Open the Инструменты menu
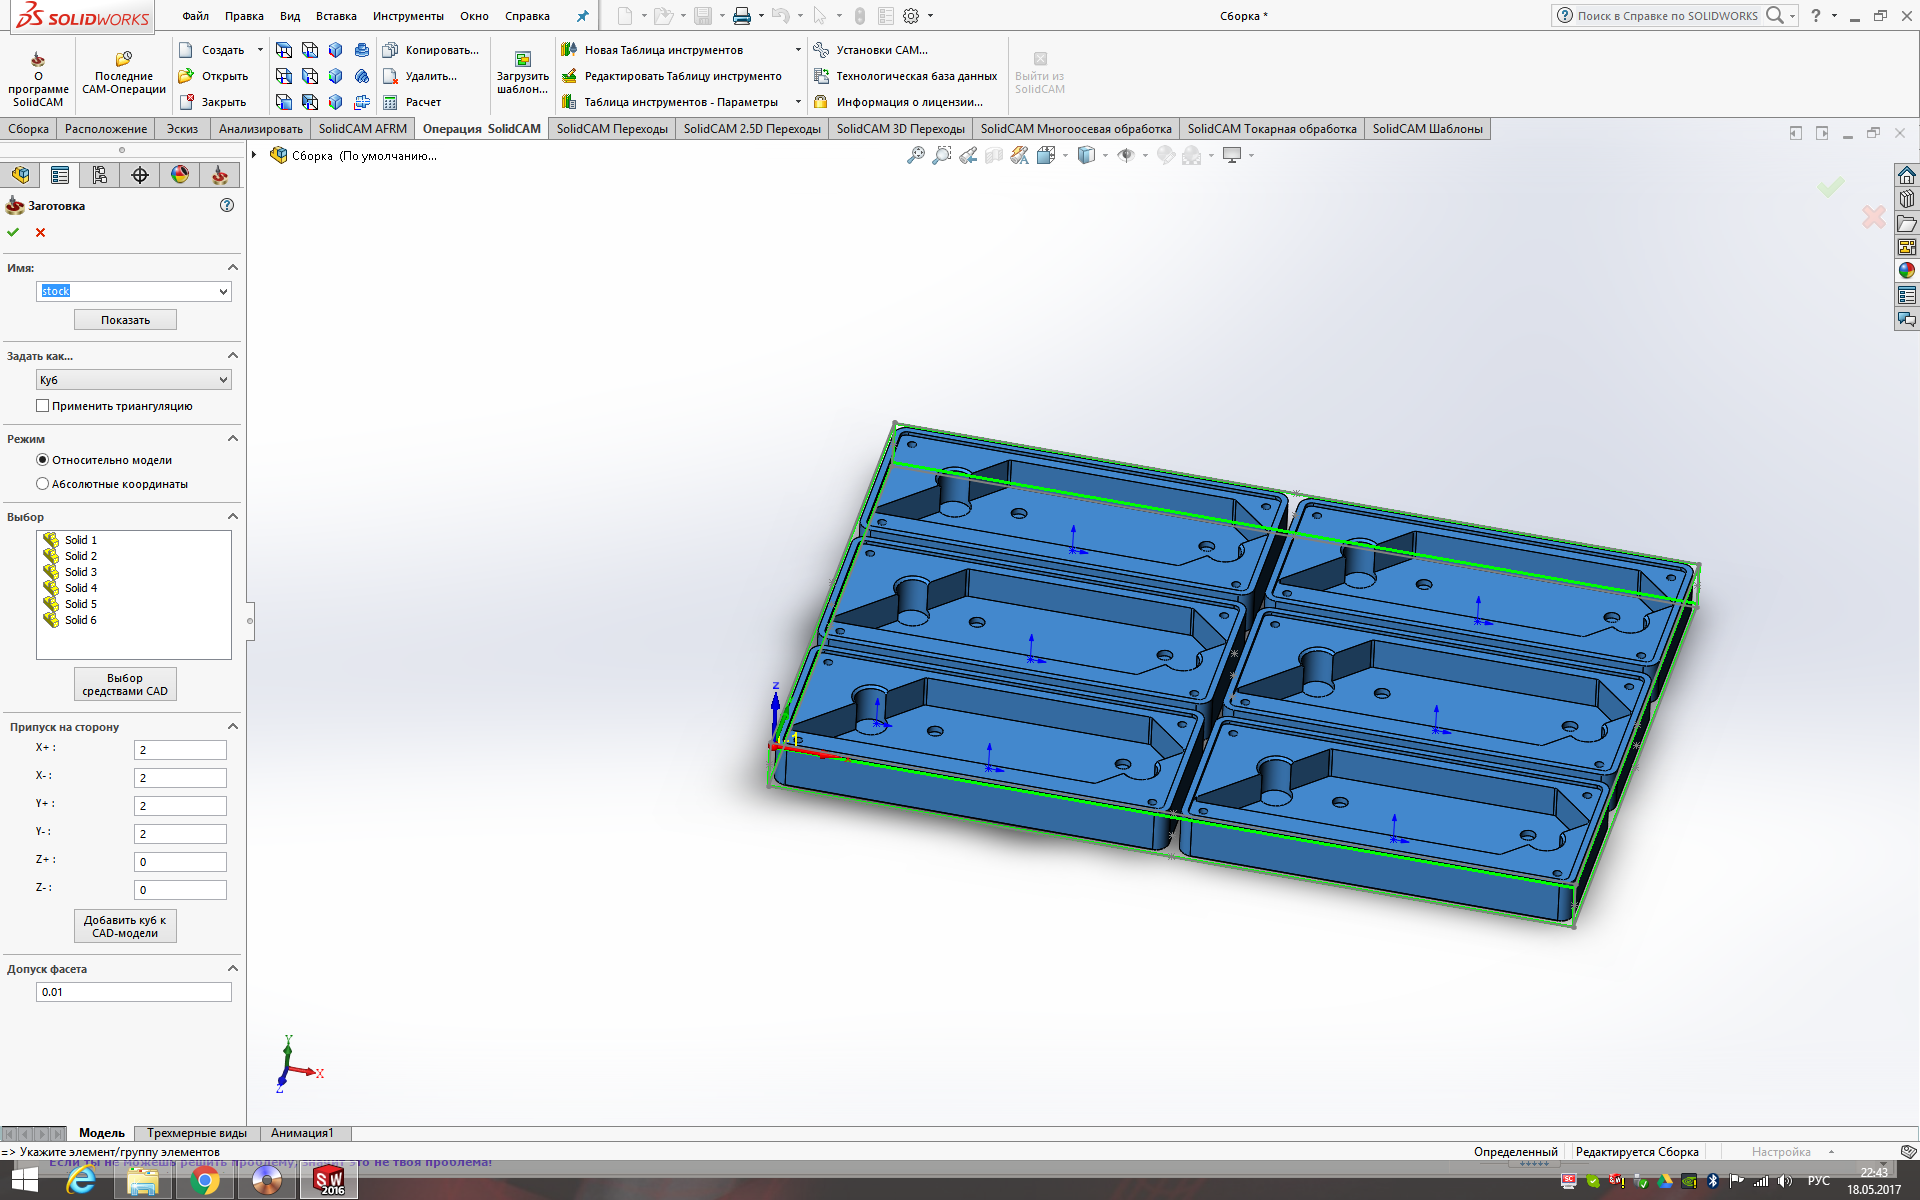 [408, 16]
